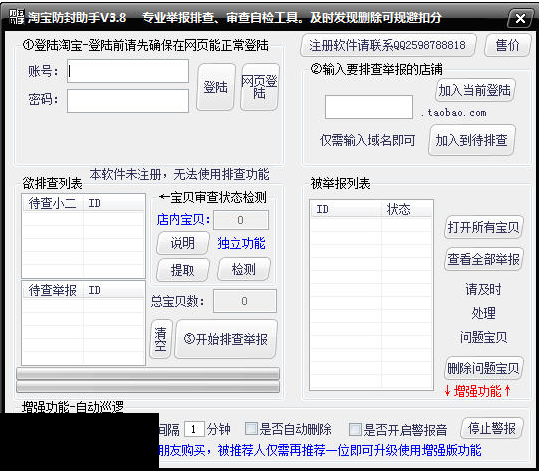Click the 本软件未注册 notice text

(x=179, y=175)
